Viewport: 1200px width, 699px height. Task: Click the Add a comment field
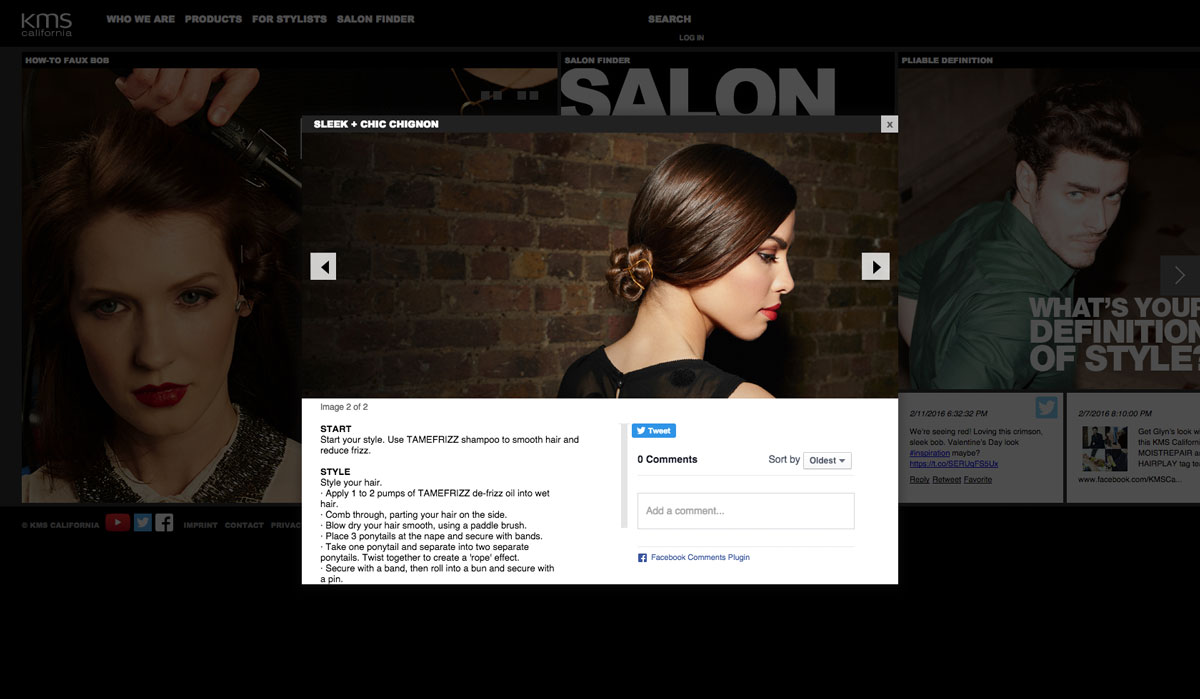tap(745, 511)
